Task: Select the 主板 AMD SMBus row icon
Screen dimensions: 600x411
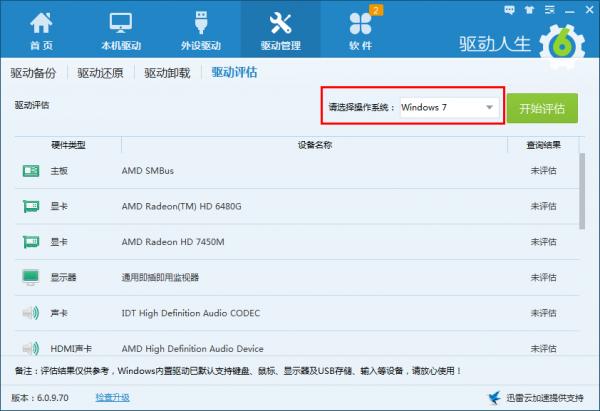Action: pos(31,171)
